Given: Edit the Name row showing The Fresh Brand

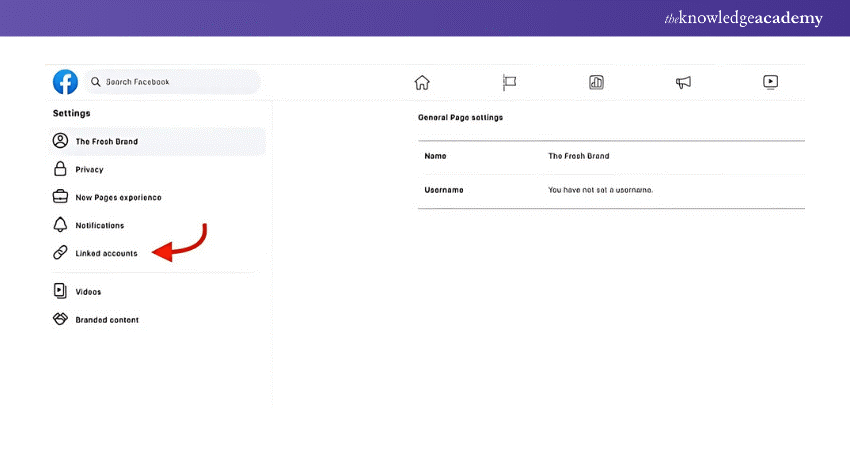Looking at the screenshot, I should click(x=610, y=156).
